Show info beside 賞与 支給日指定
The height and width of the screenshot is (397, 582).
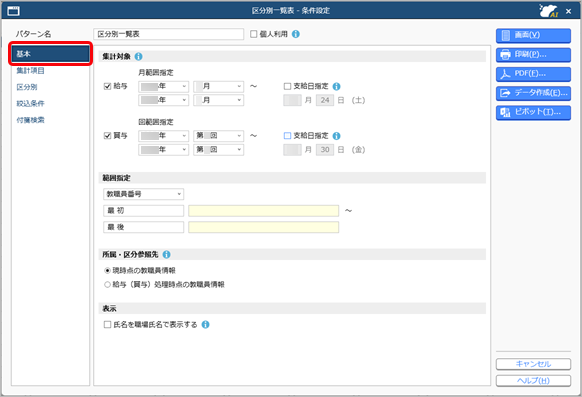(336, 136)
